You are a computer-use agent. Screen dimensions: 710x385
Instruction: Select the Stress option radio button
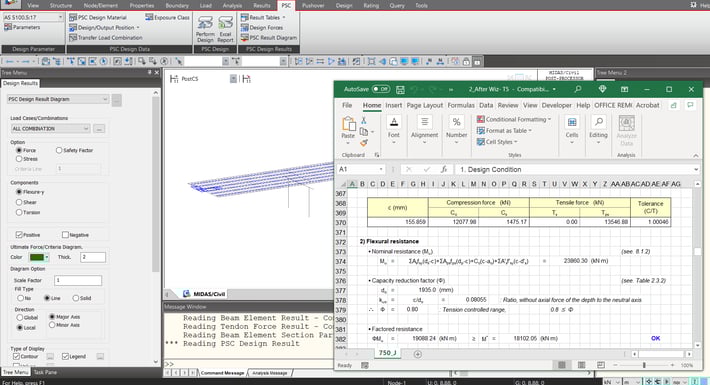(x=19, y=159)
